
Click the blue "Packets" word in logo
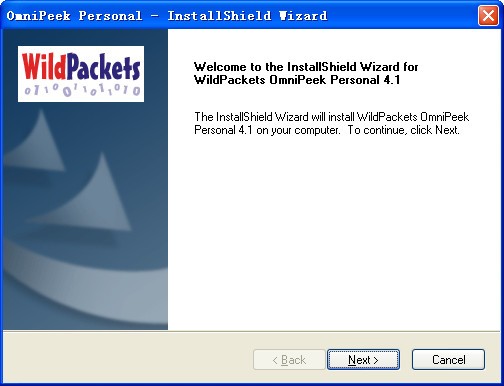(103, 67)
